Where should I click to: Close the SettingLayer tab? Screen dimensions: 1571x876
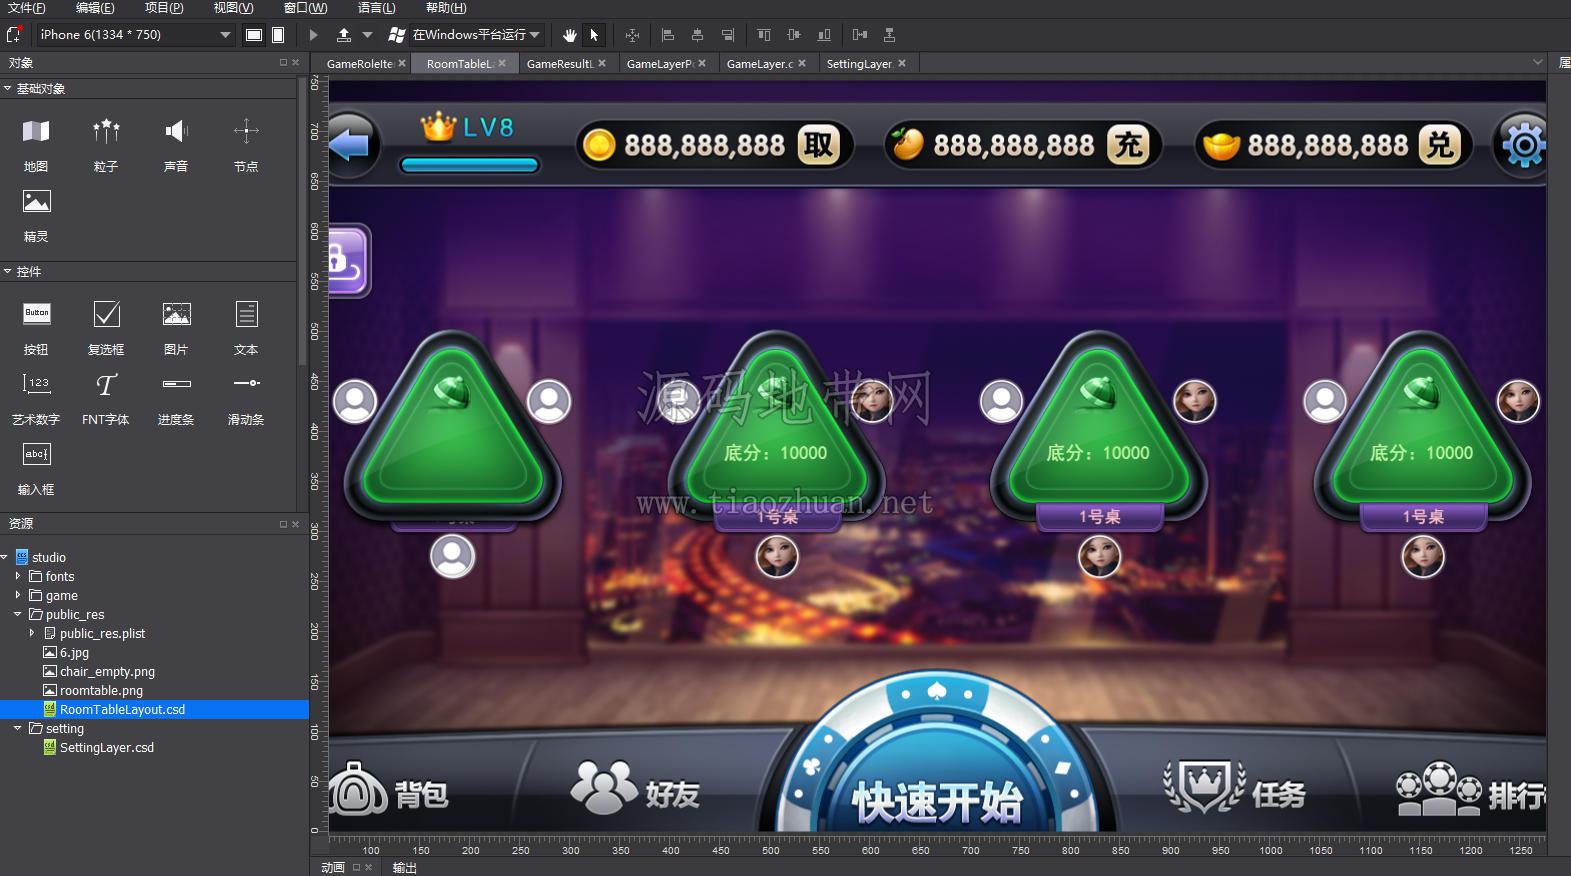(902, 63)
